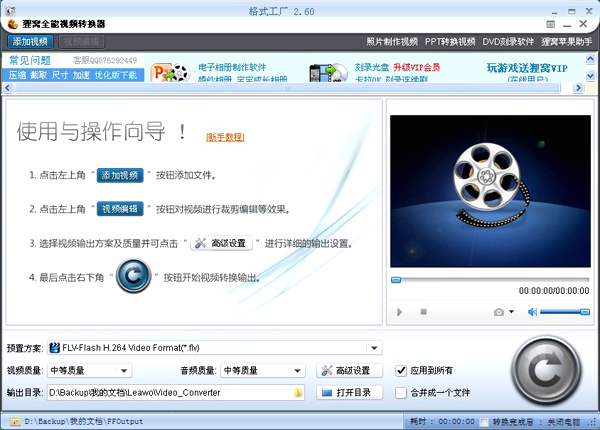Image resolution: width=600 pixels, height=430 pixels.
Task: Click the 00:00:00/00:00:00 time display
Action: pyautogui.click(x=554, y=291)
